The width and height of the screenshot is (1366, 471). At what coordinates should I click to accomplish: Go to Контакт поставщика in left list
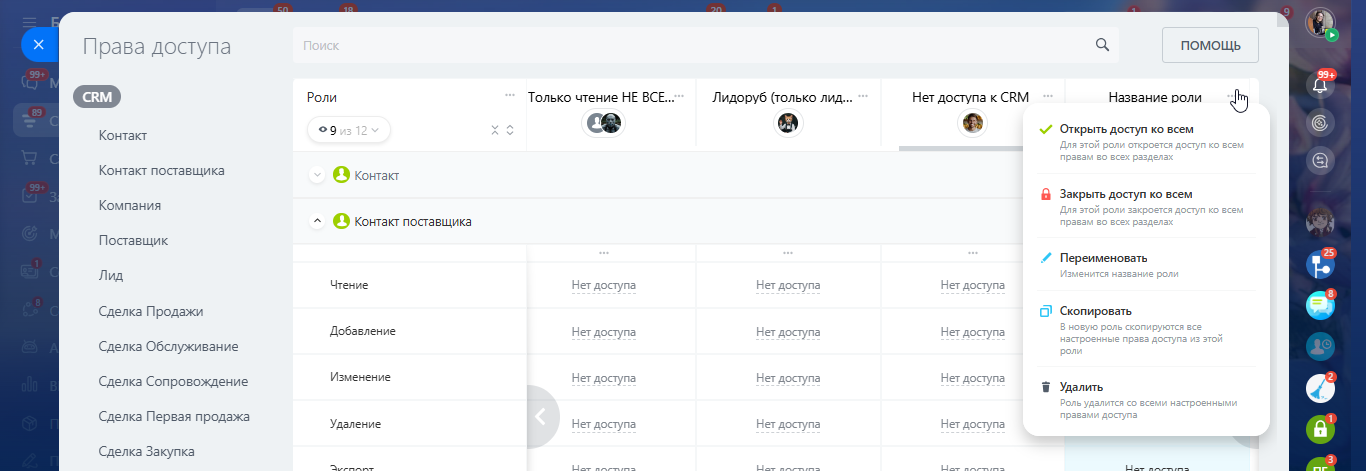click(x=161, y=170)
